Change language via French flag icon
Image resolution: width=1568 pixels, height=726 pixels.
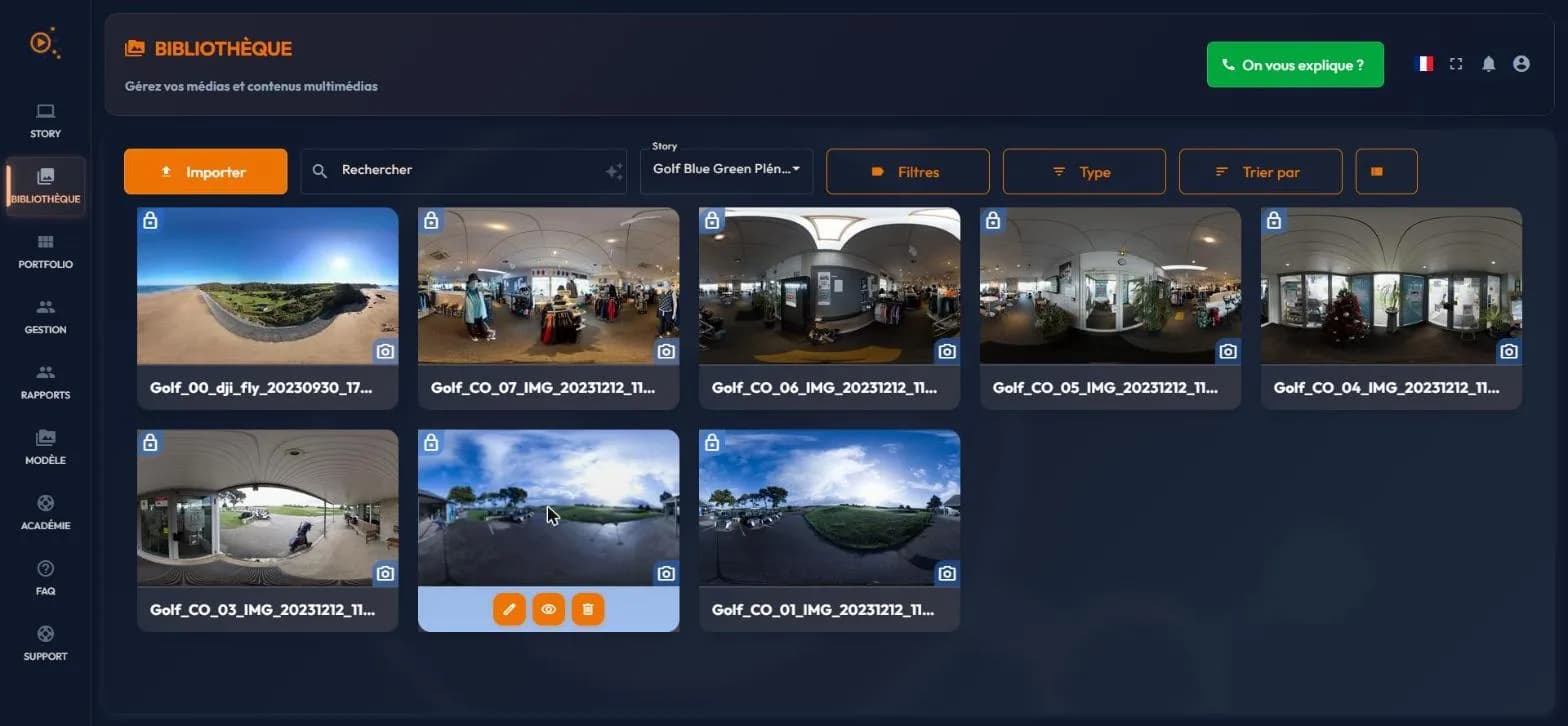pos(1424,64)
